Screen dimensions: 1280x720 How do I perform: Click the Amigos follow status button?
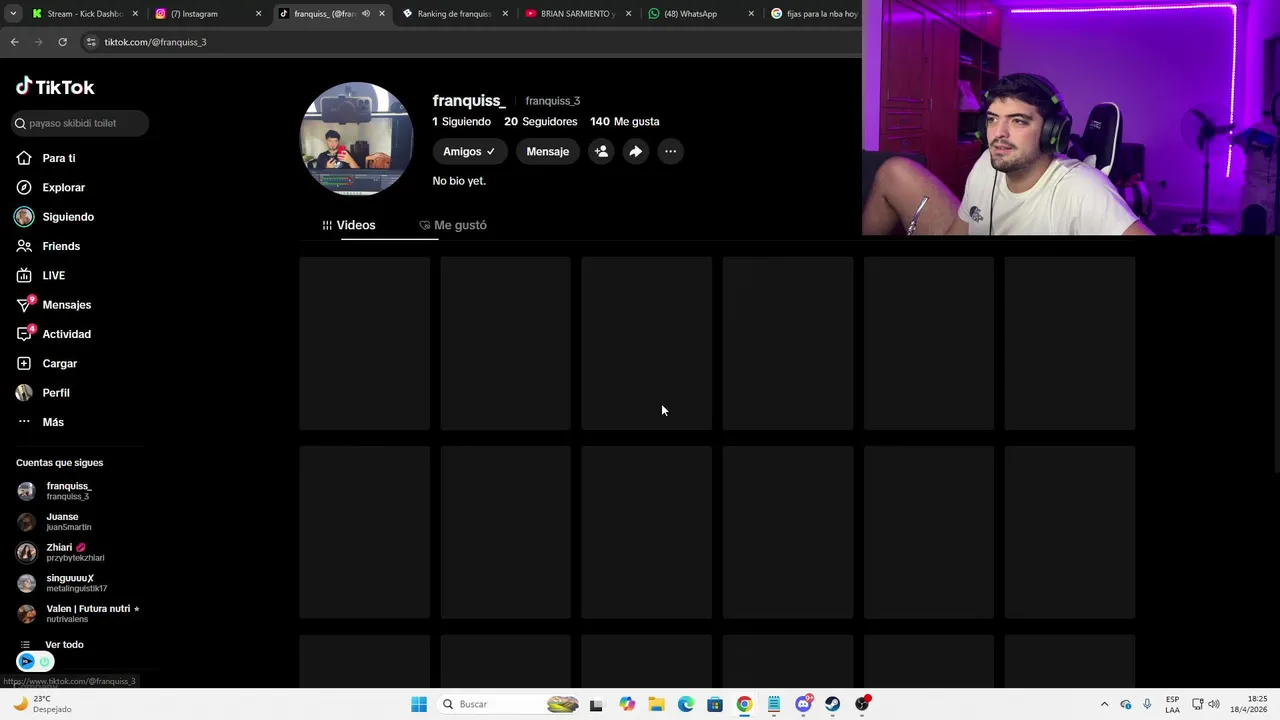pyautogui.click(x=469, y=151)
